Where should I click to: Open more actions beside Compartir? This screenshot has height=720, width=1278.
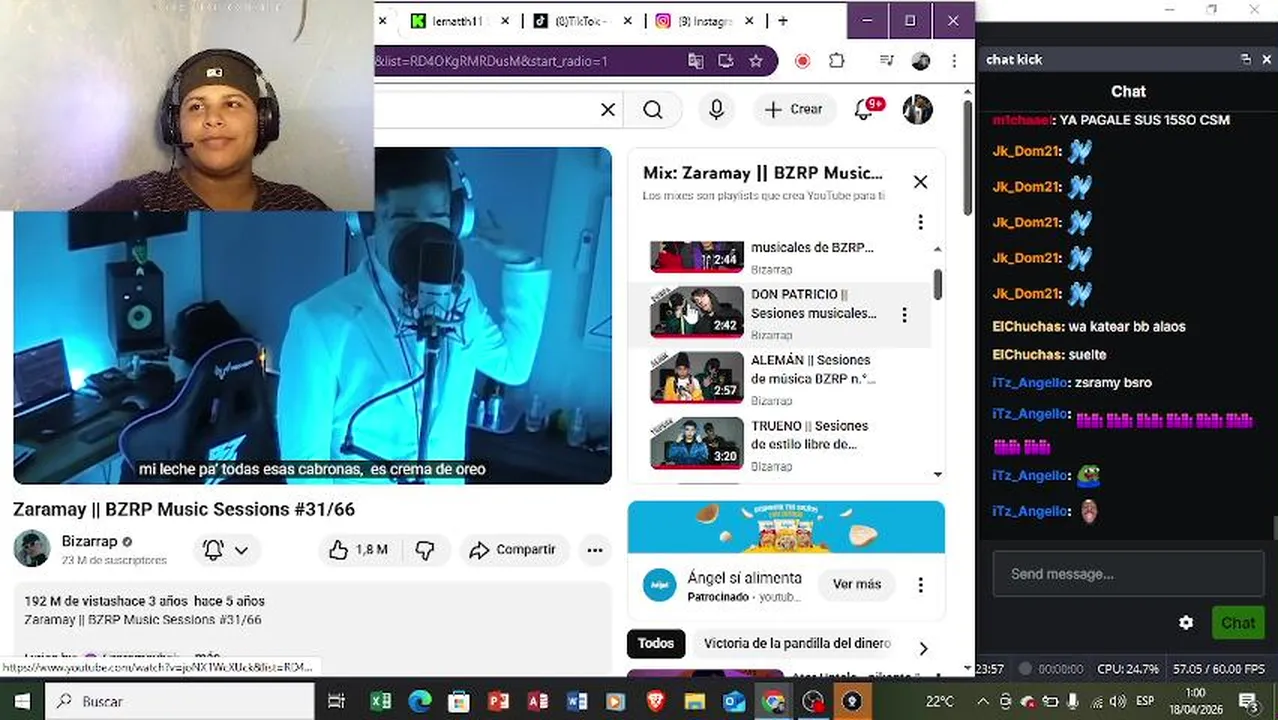click(x=595, y=549)
